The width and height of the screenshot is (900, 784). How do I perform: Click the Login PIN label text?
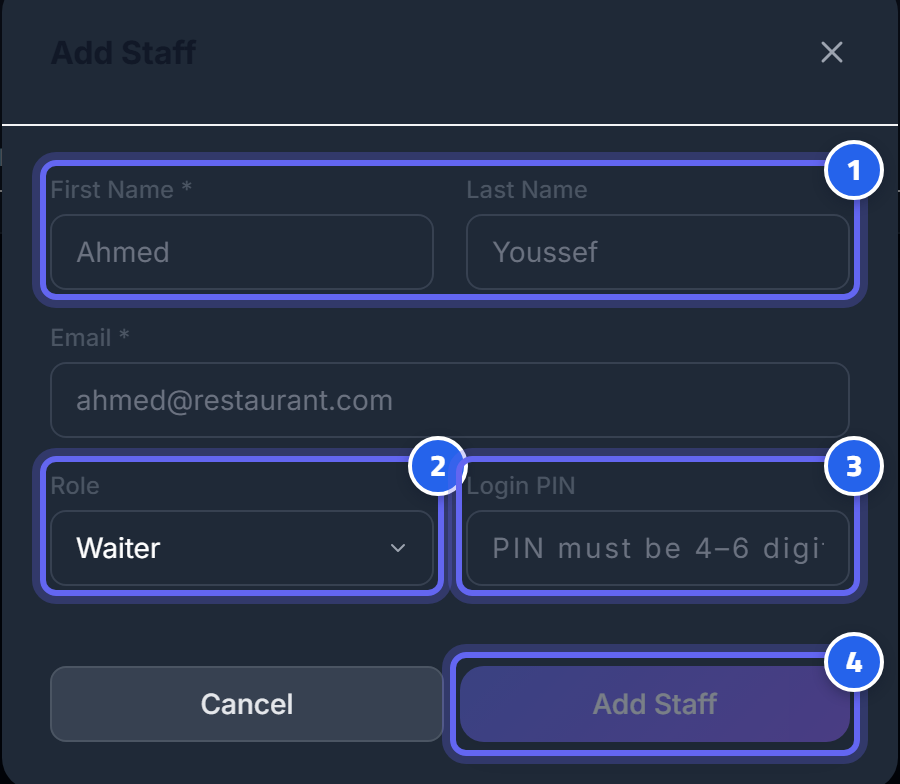[x=521, y=486]
